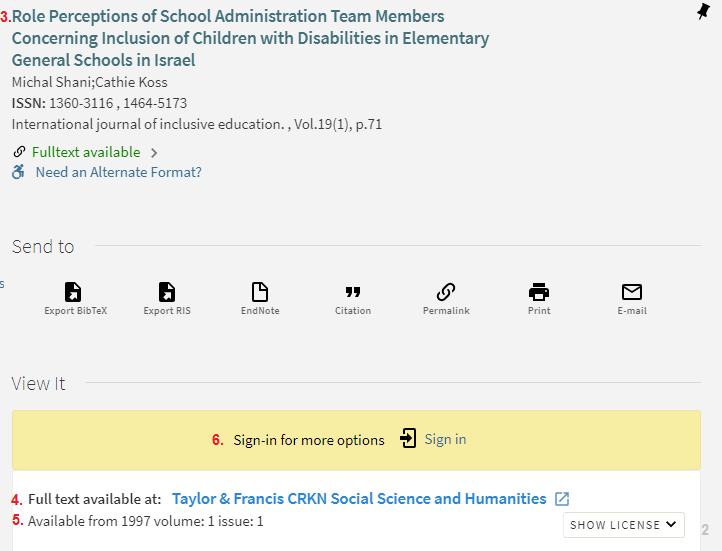The width and height of the screenshot is (722, 551).
Task: Click the accessibility wheelchair icon
Action: tap(18, 172)
